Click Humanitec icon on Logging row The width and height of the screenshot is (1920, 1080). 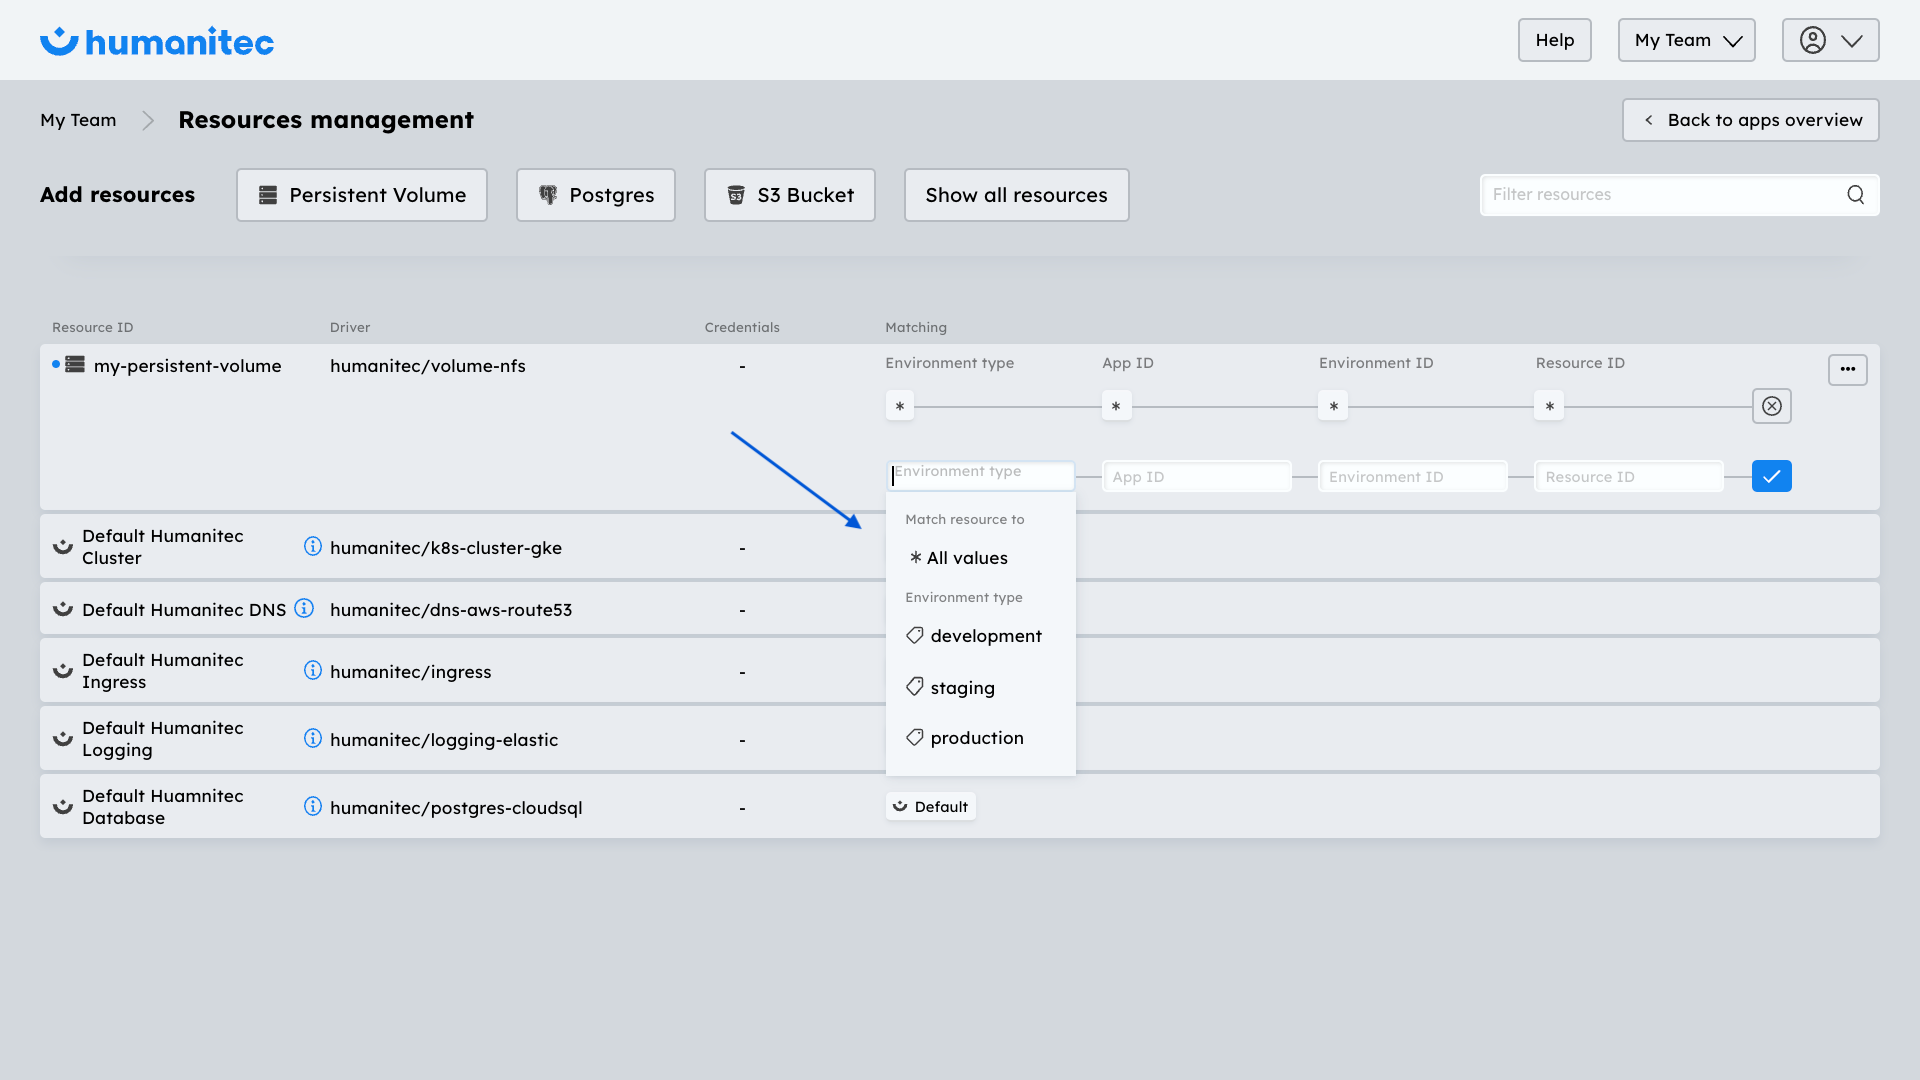point(63,739)
